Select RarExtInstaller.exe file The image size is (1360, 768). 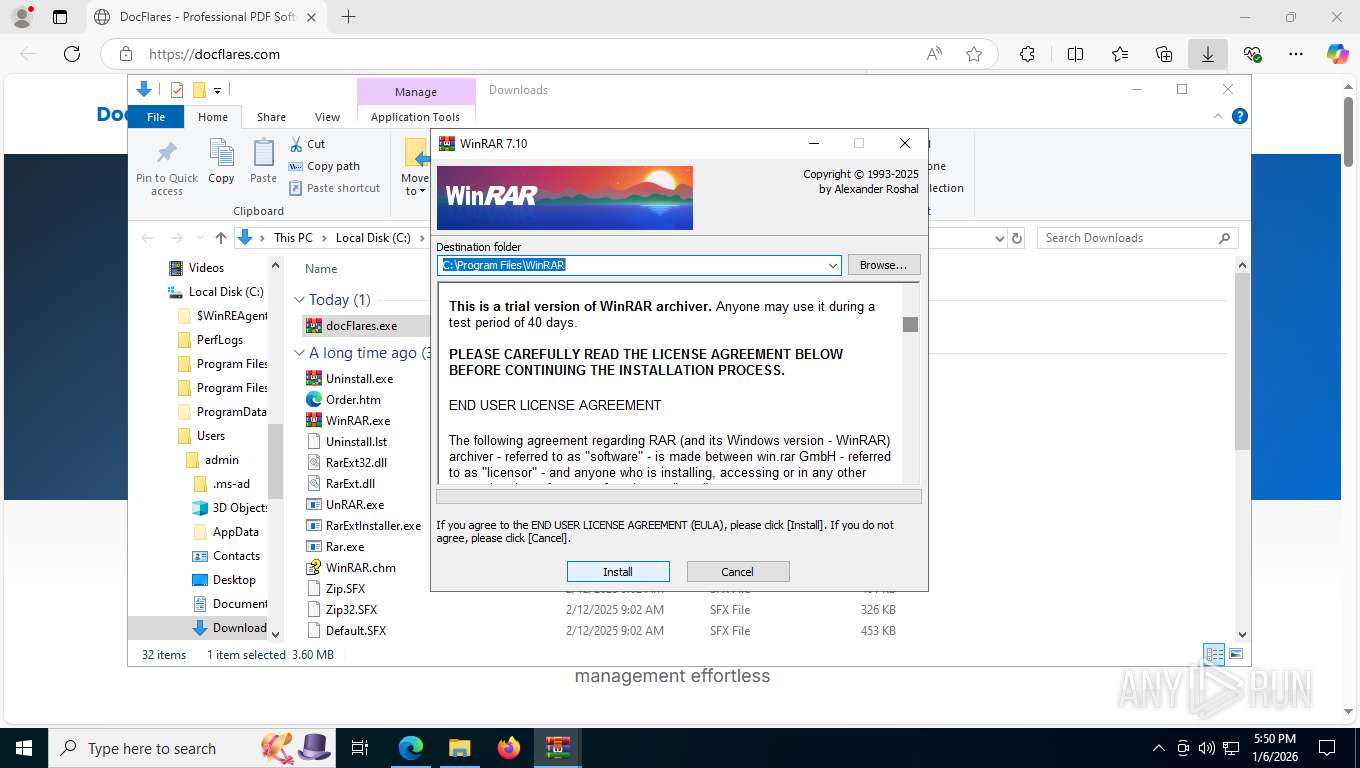click(373, 526)
